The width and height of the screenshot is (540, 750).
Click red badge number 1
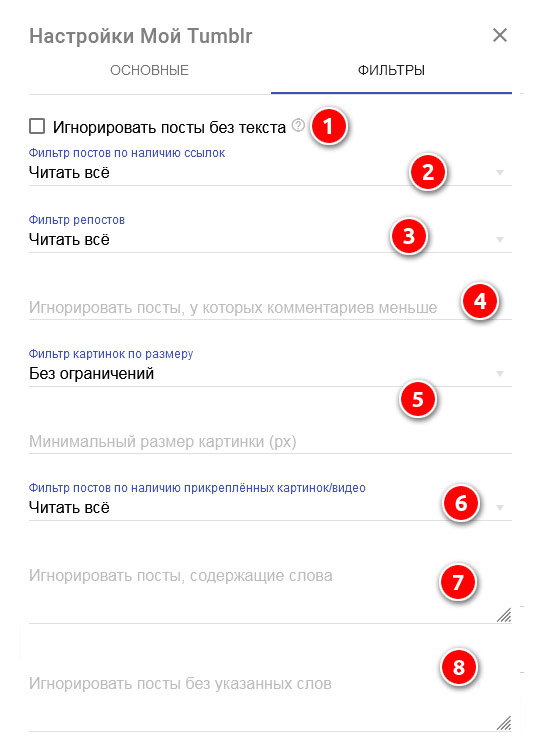coord(328,126)
